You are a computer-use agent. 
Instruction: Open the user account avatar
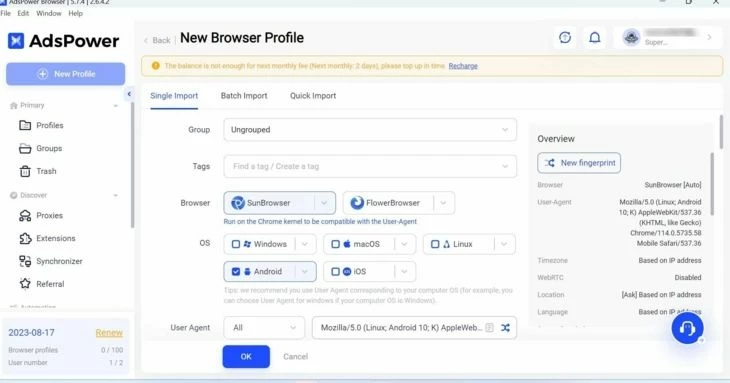631,37
